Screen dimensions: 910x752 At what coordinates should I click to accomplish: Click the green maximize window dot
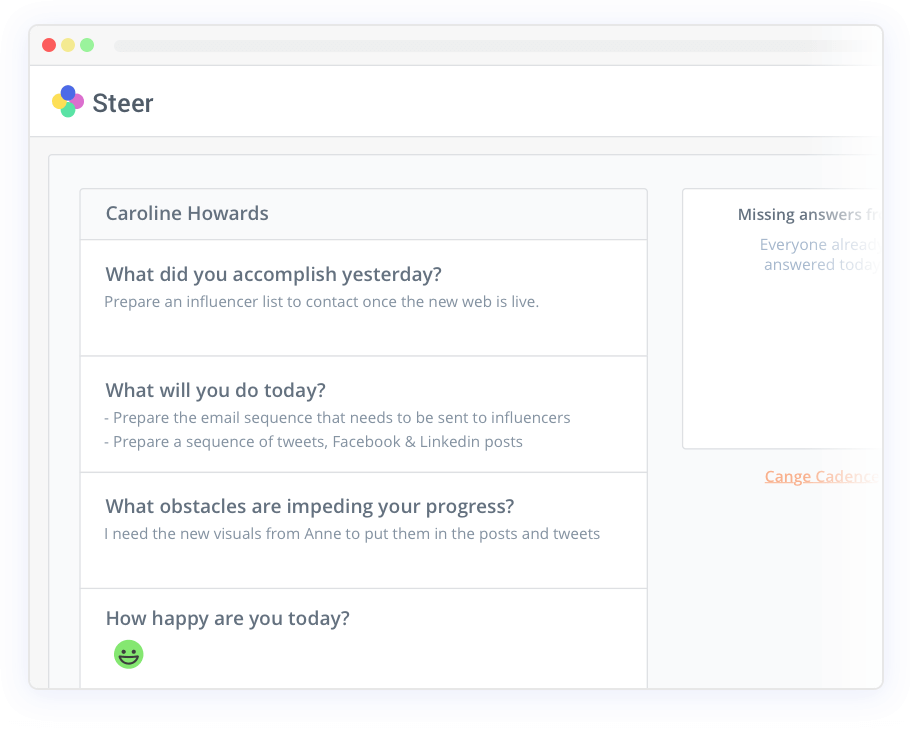[87, 45]
